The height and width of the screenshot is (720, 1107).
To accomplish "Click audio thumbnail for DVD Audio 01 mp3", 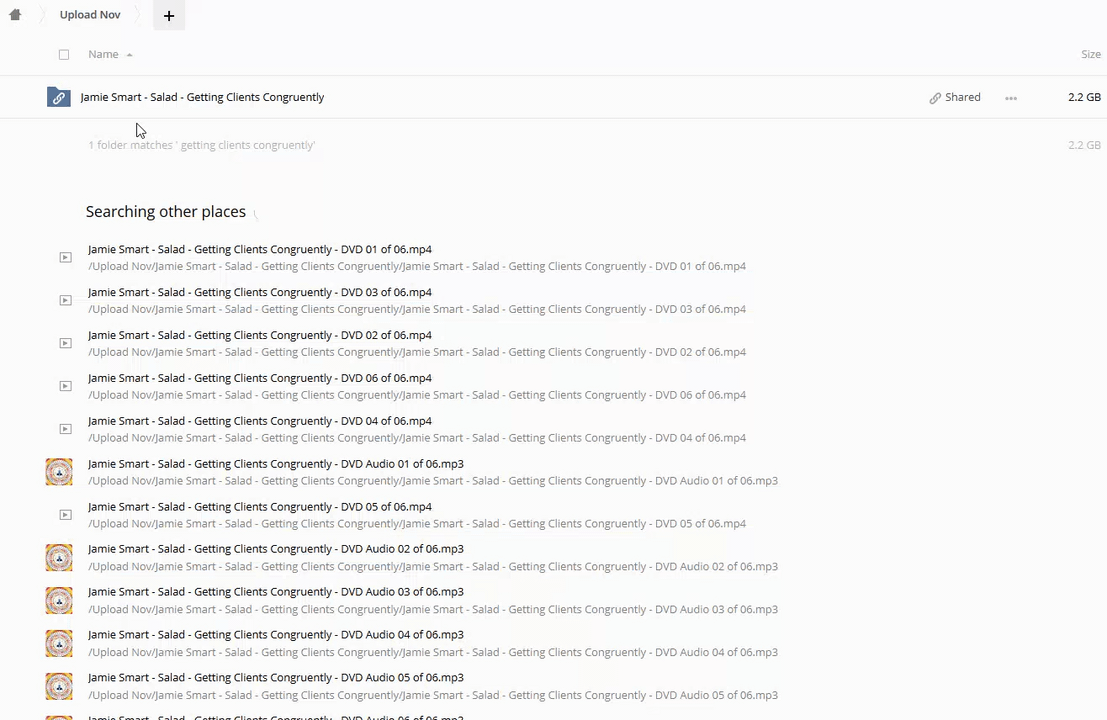I will coord(59,472).
